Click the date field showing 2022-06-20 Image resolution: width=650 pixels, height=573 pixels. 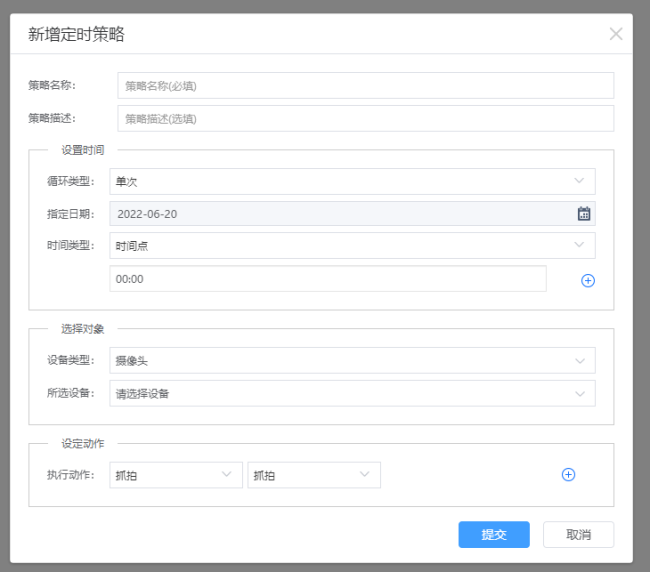[340, 213]
